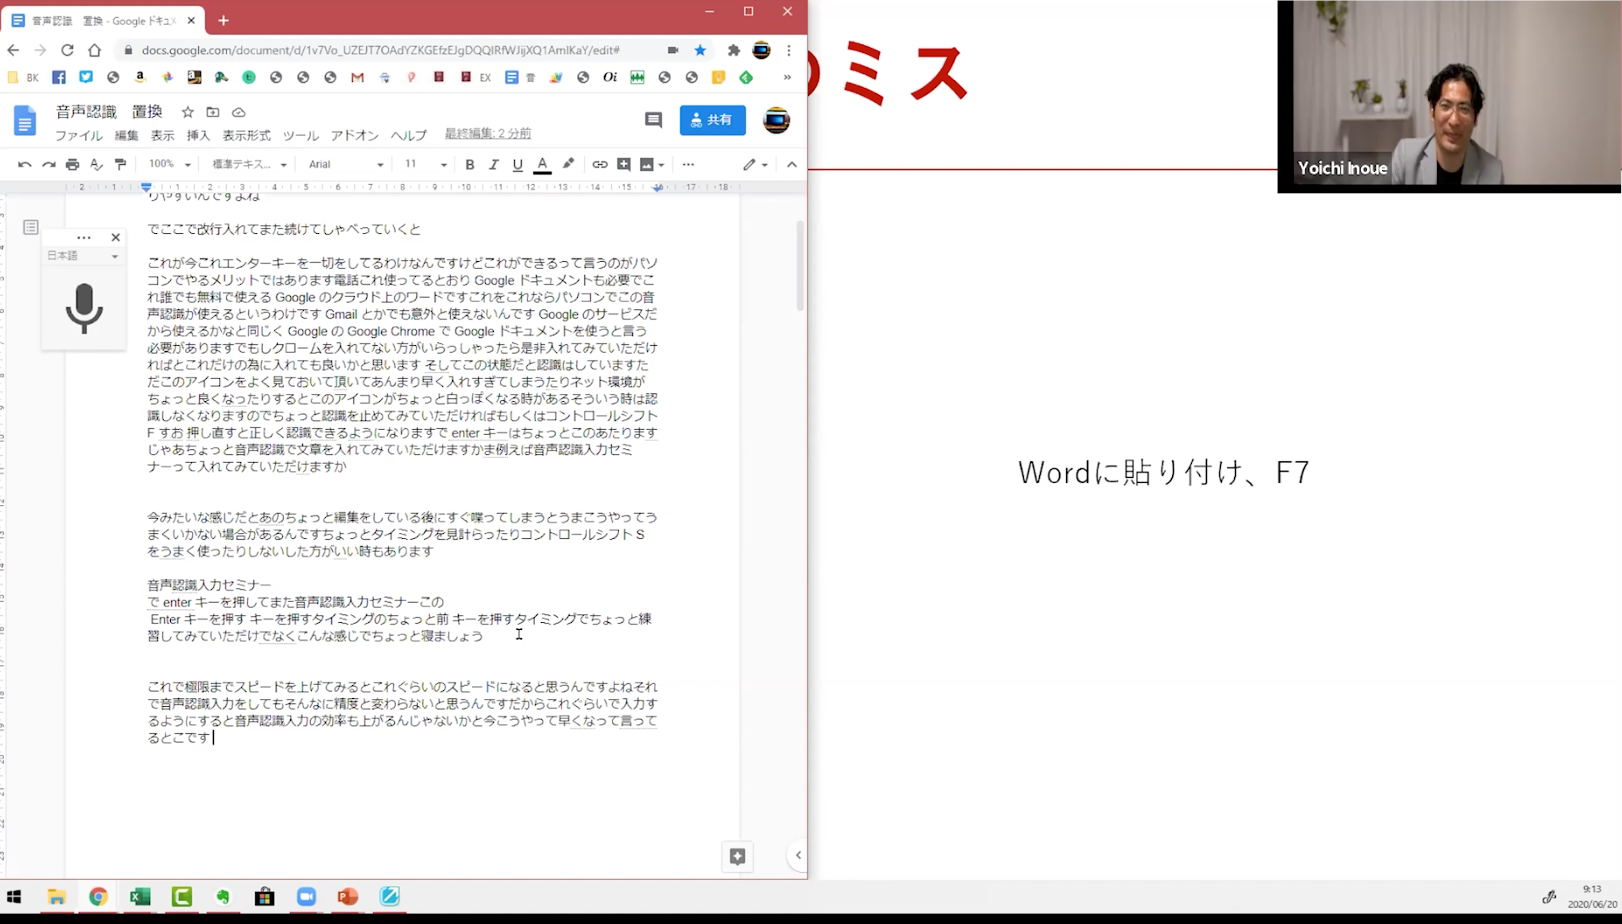
Task: Open the comment history icon
Action: [653, 120]
